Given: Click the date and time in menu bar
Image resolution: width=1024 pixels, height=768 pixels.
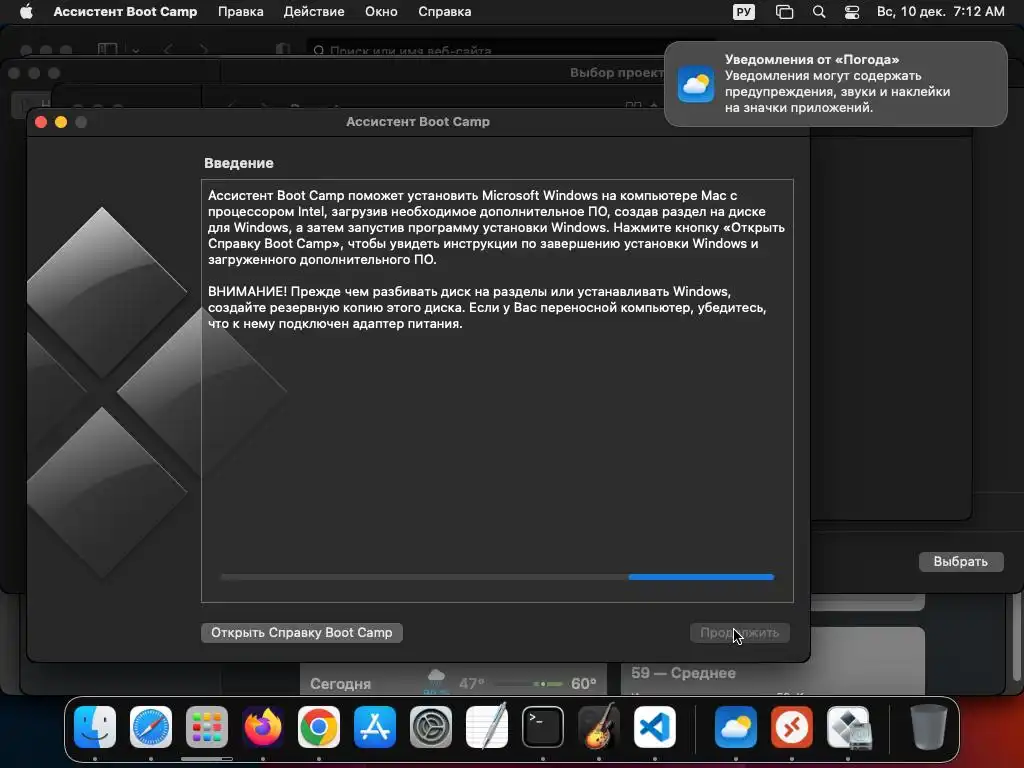Looking at the screenshot, I should 940,12.
